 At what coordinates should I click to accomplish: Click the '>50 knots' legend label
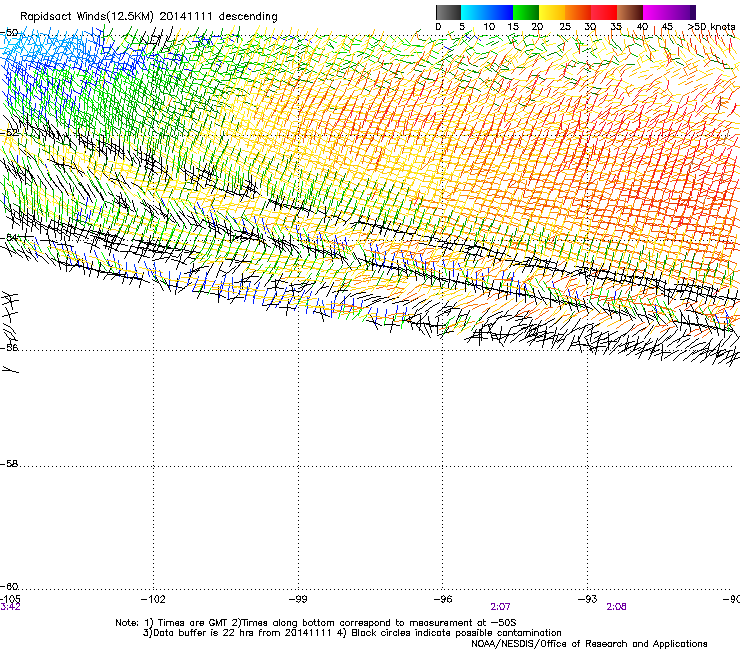711,27
